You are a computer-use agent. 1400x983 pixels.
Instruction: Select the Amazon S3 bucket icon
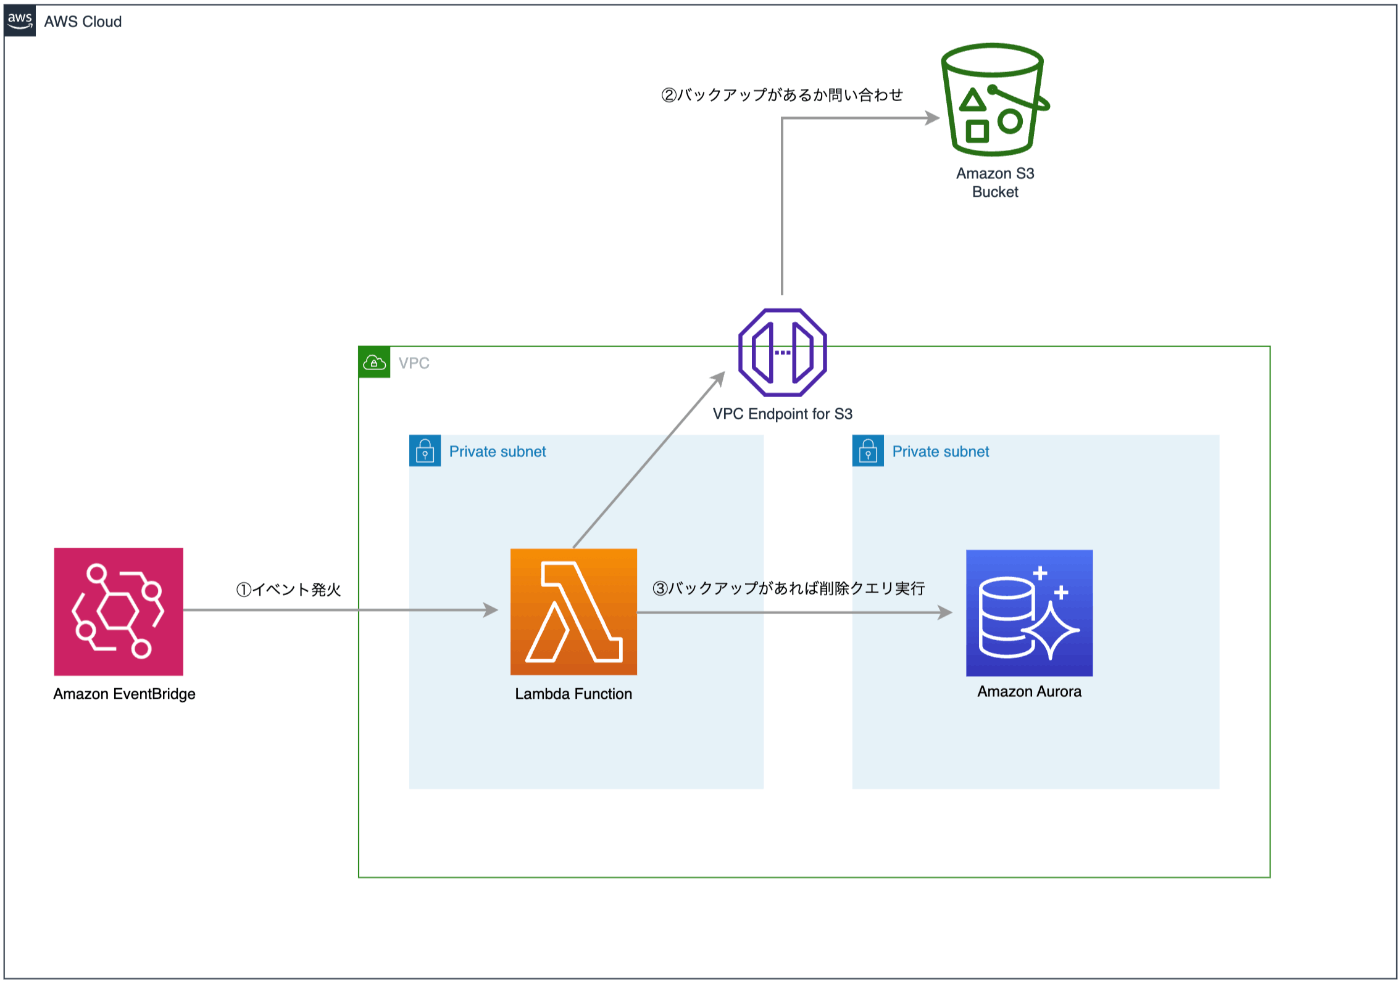pos(995,99)
